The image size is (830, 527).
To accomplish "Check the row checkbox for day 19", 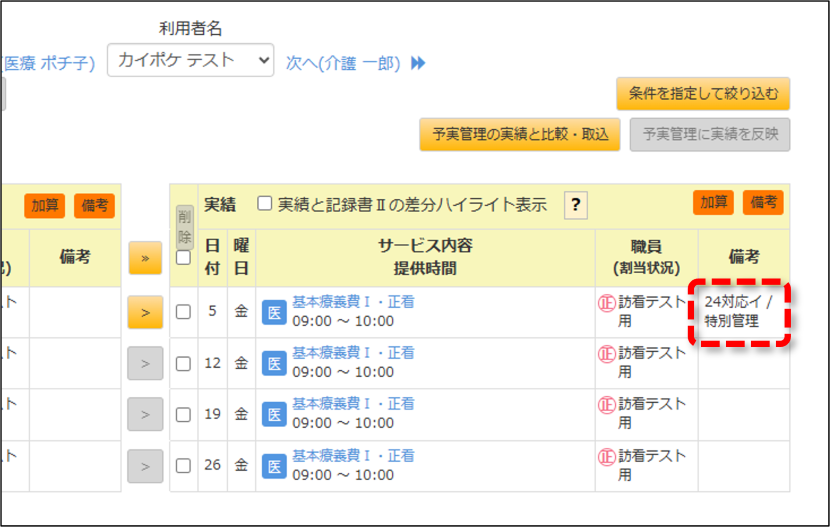I will (183, 414).
